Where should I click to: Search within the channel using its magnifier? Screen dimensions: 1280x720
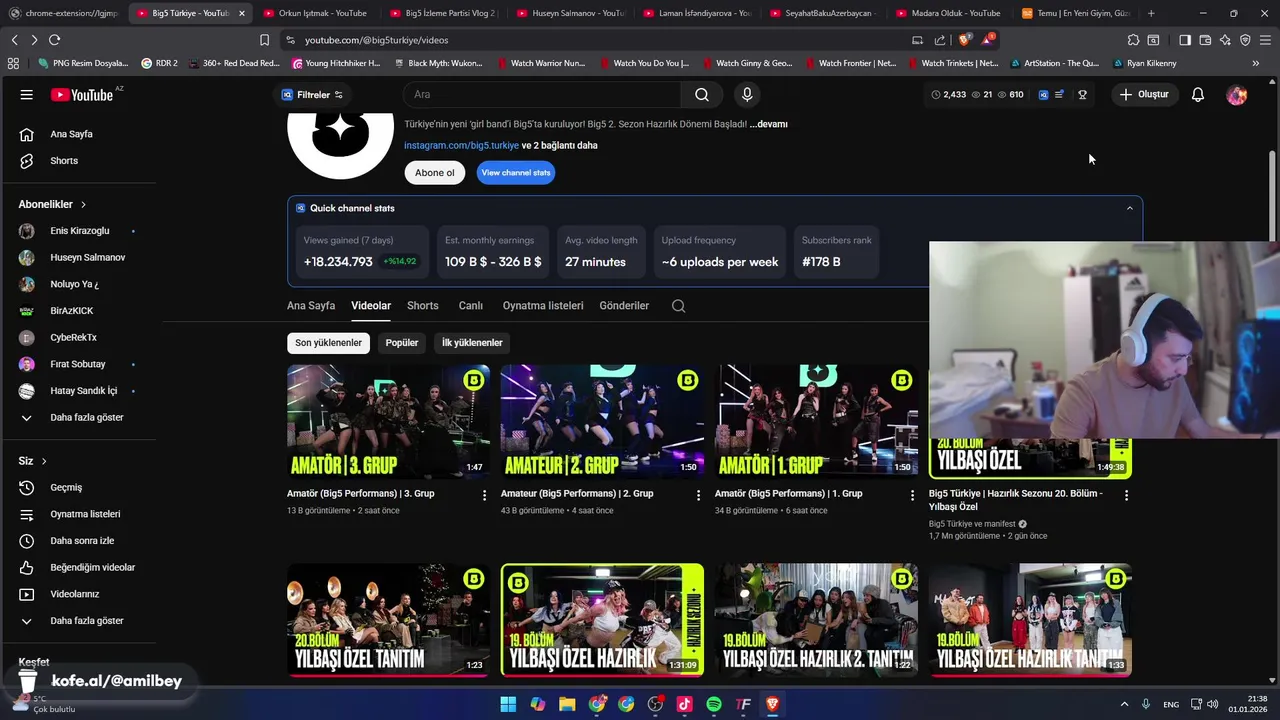[679, 306]
